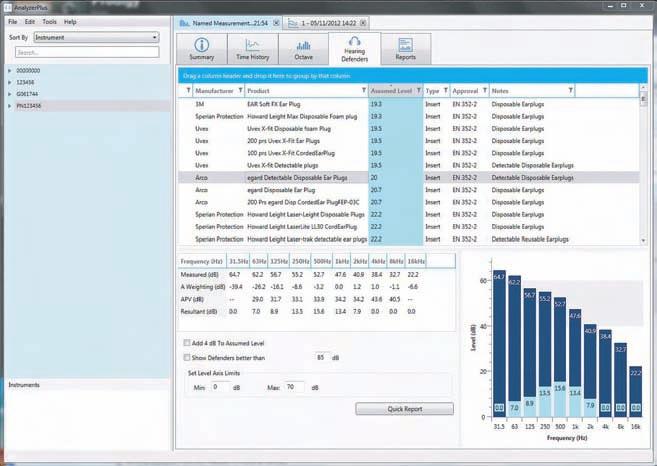
Task: Open the filter icon on Notes column
Action: click(x=570, y=91)
